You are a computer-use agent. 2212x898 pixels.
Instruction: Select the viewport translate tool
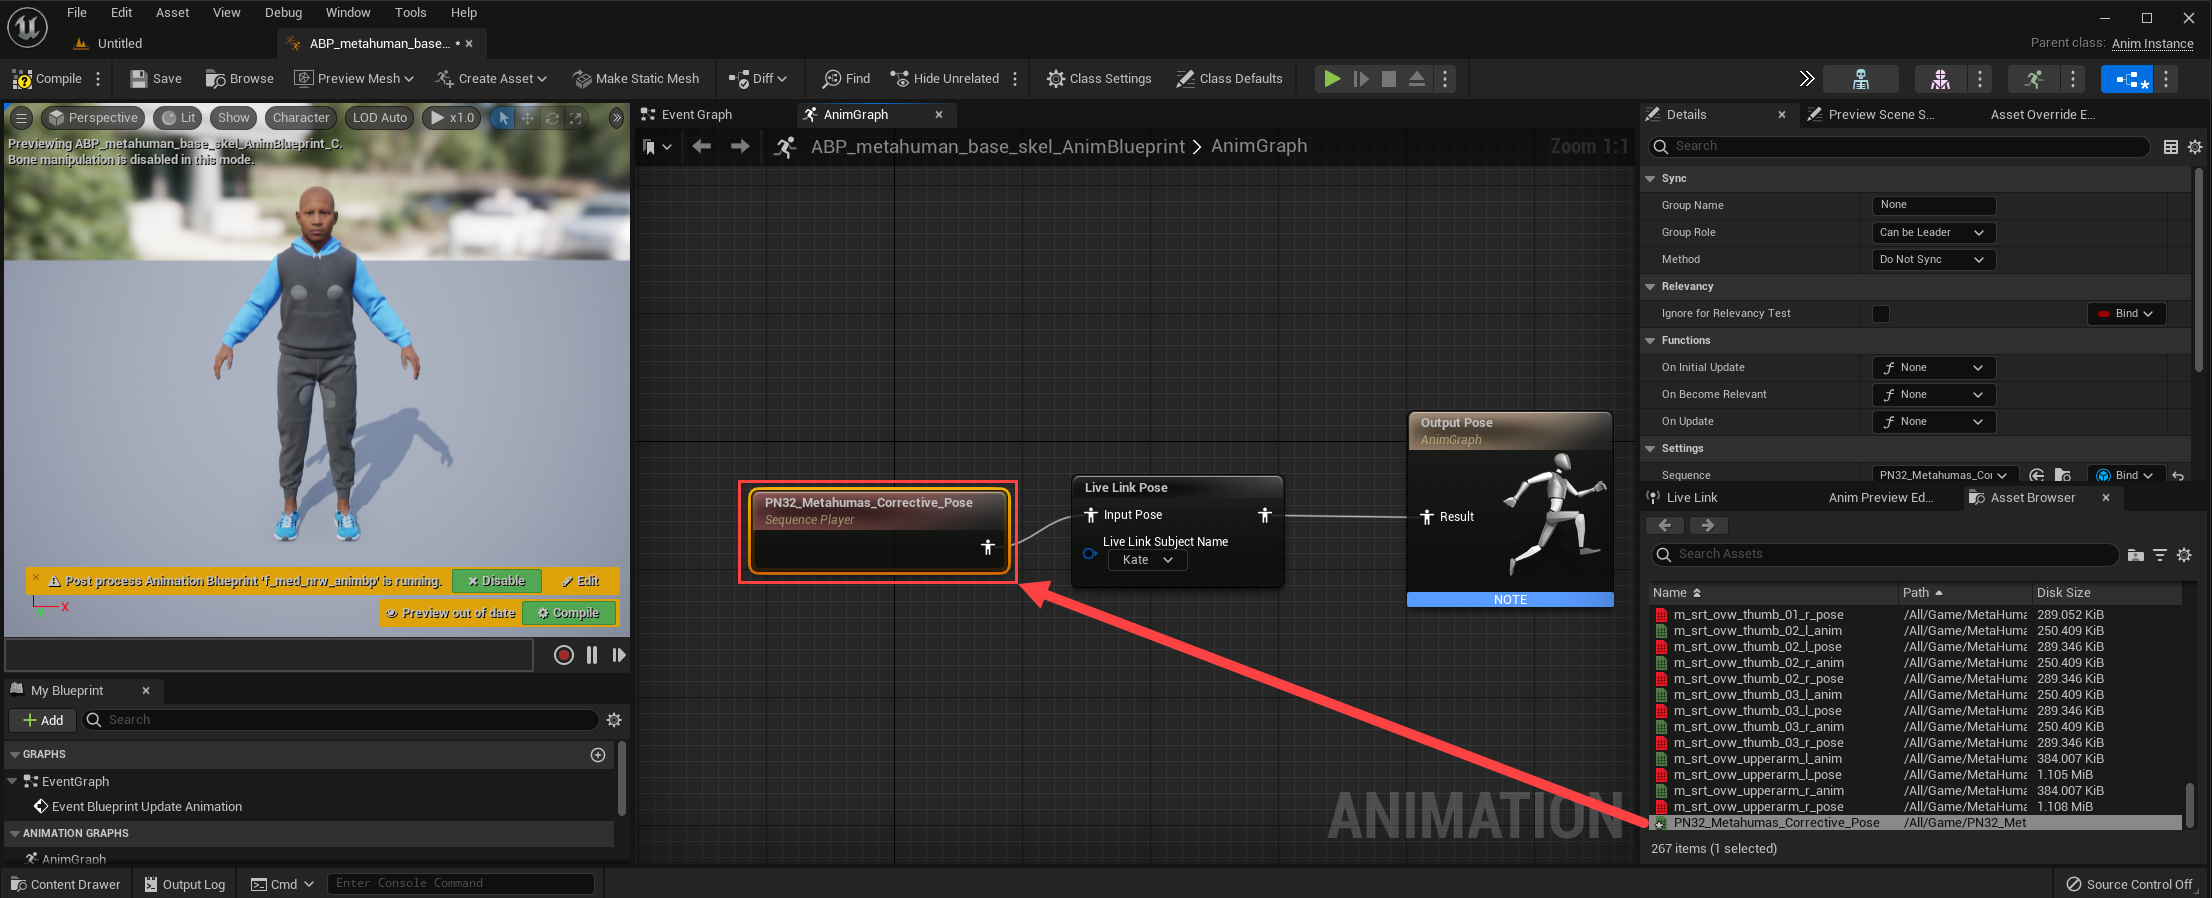(528, 118)
